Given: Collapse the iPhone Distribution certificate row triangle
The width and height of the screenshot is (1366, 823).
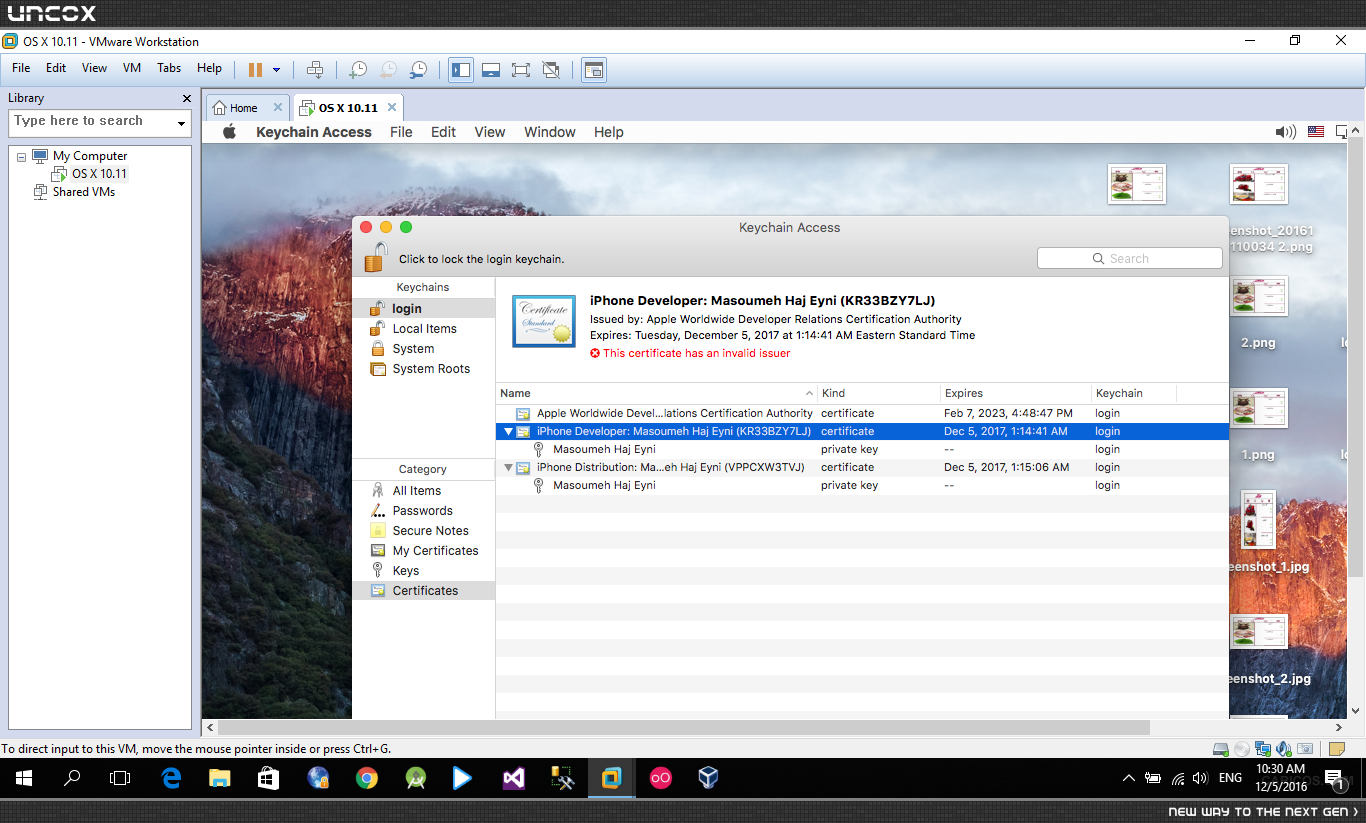Looking at the screenshot, I should [508, 468].
